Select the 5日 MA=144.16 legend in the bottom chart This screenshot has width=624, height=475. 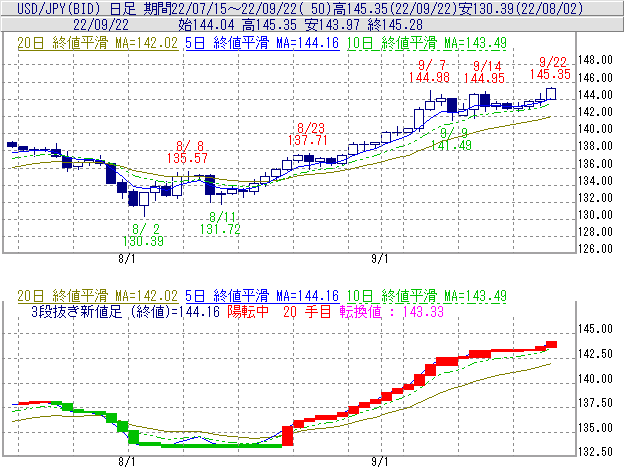click(x=262, y=296)
